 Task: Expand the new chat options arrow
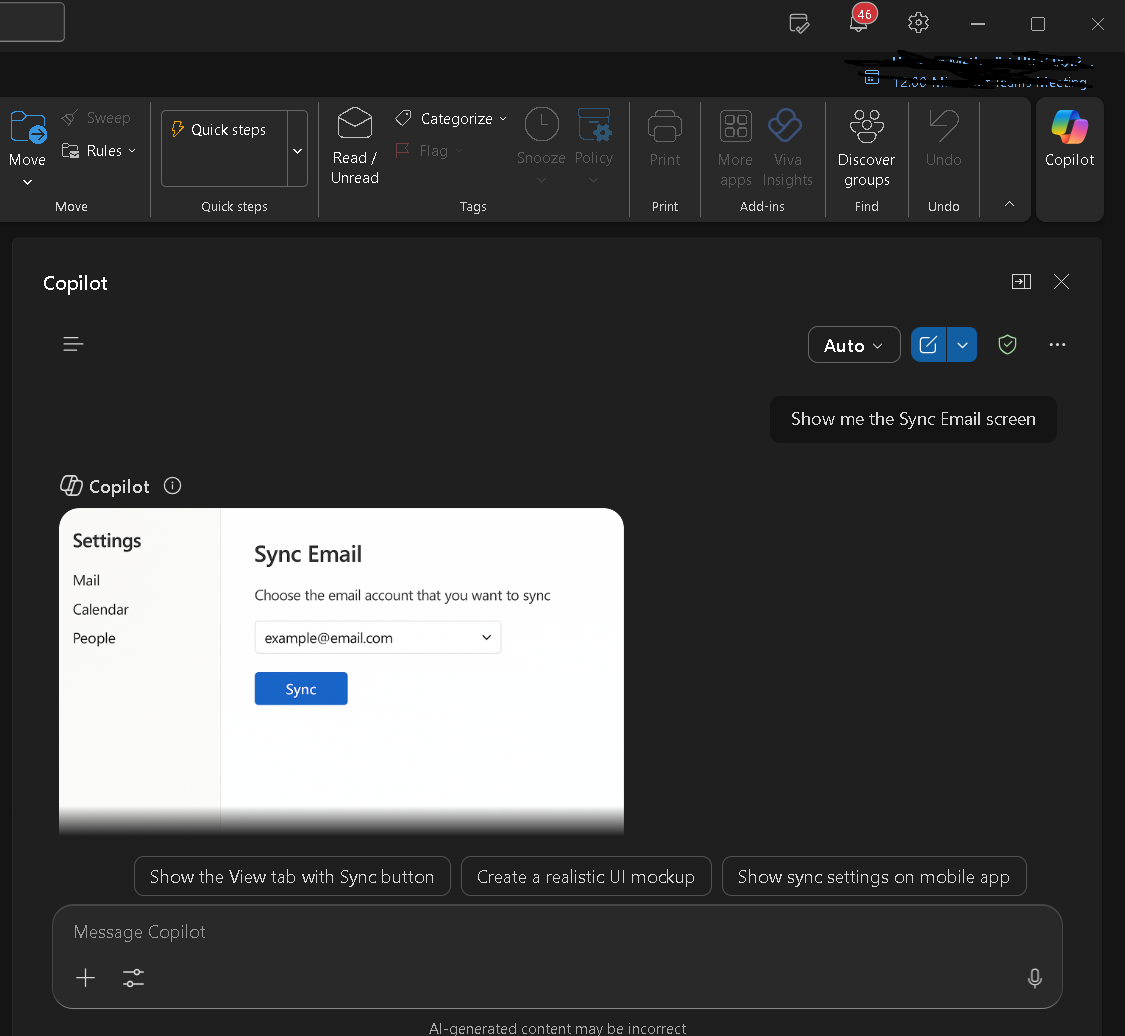[x=962, y=345]
